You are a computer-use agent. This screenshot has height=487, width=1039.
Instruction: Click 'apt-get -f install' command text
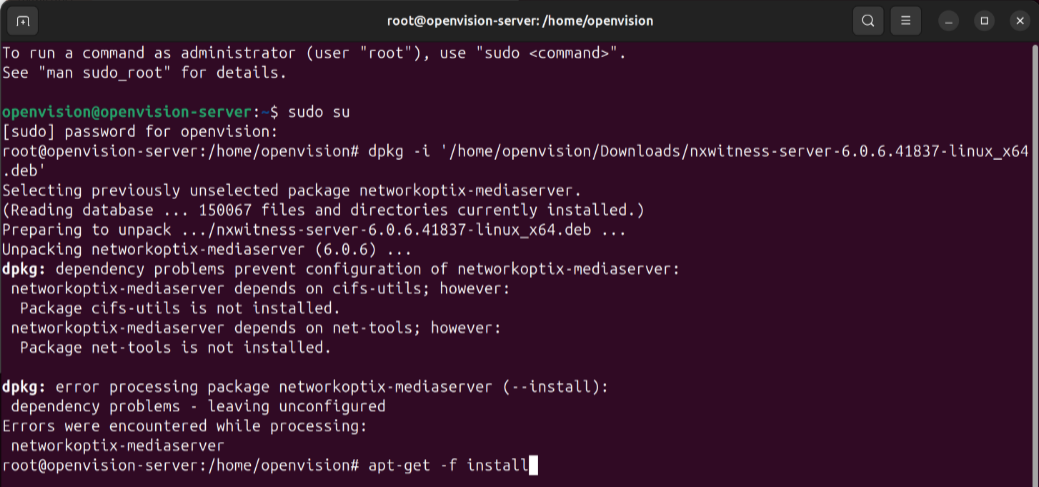pos(448,465)
